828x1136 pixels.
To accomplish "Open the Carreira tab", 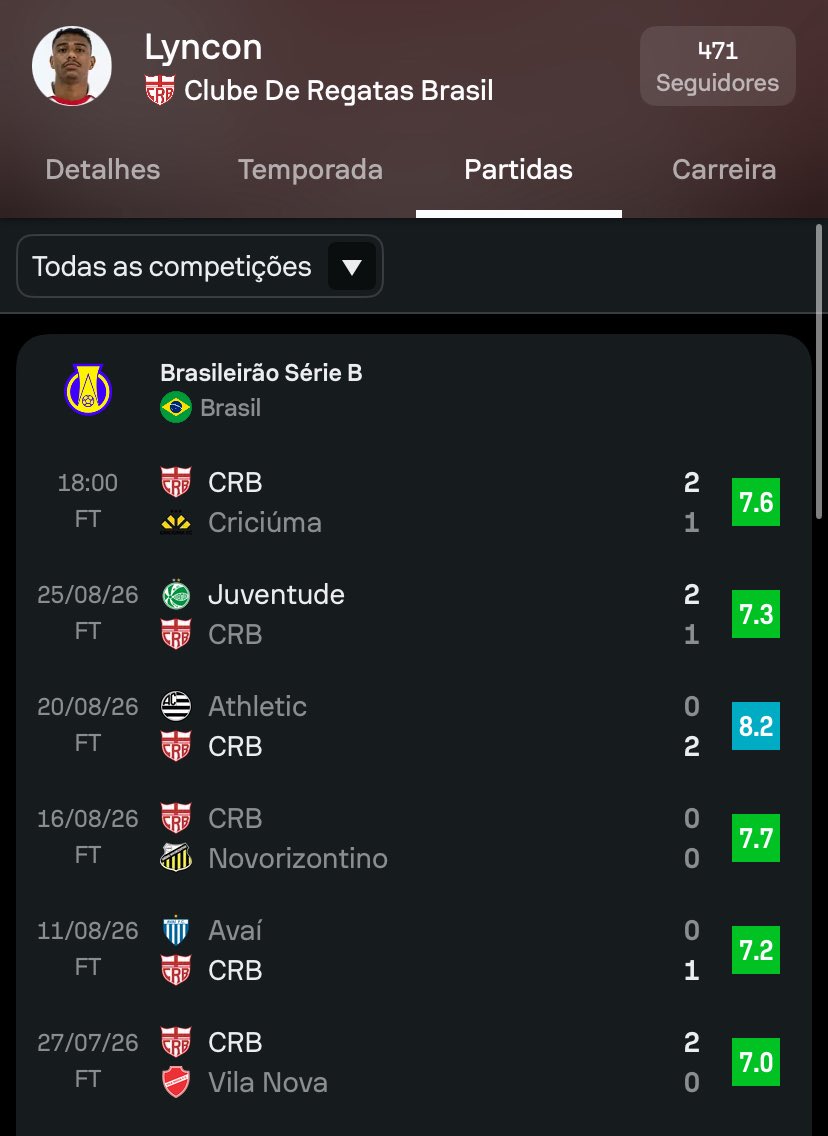I will click(724, 170).
